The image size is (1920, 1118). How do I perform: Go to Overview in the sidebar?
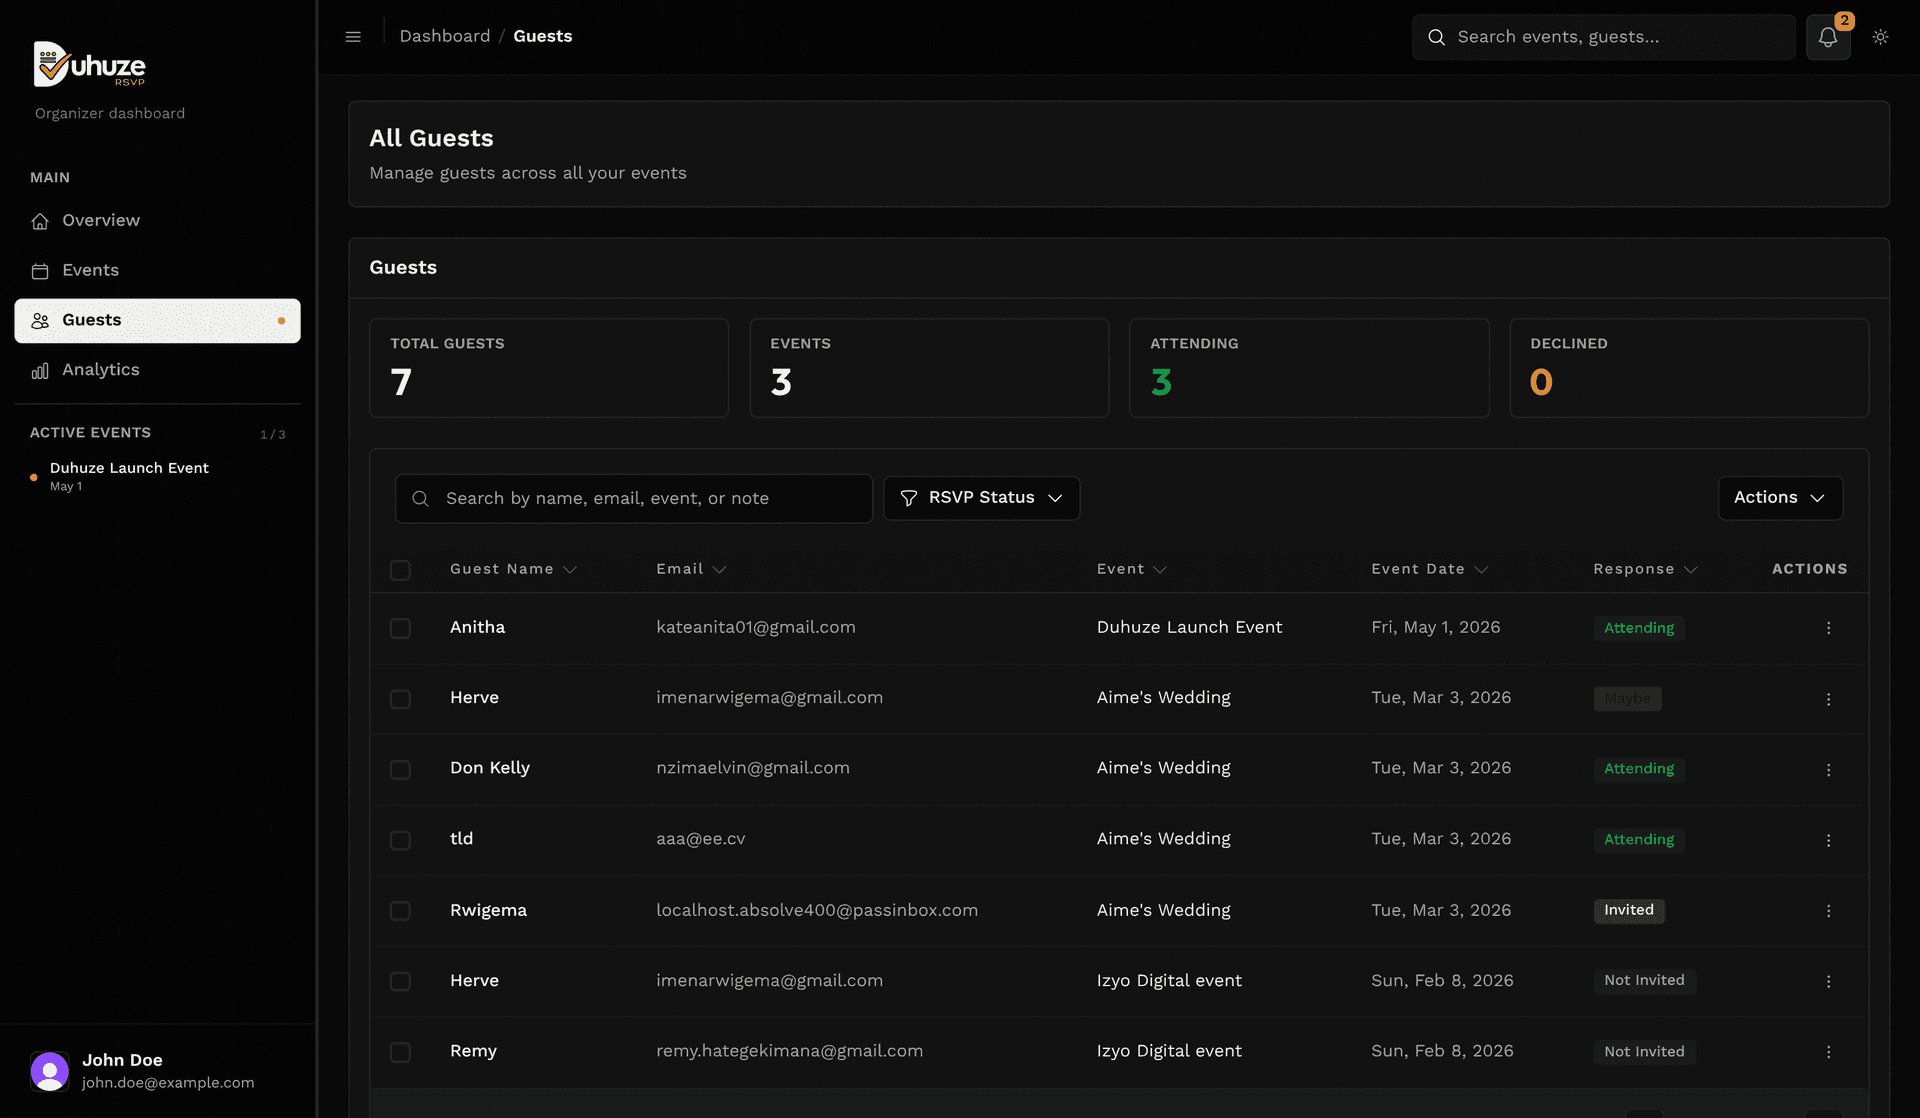coord(157,221)
